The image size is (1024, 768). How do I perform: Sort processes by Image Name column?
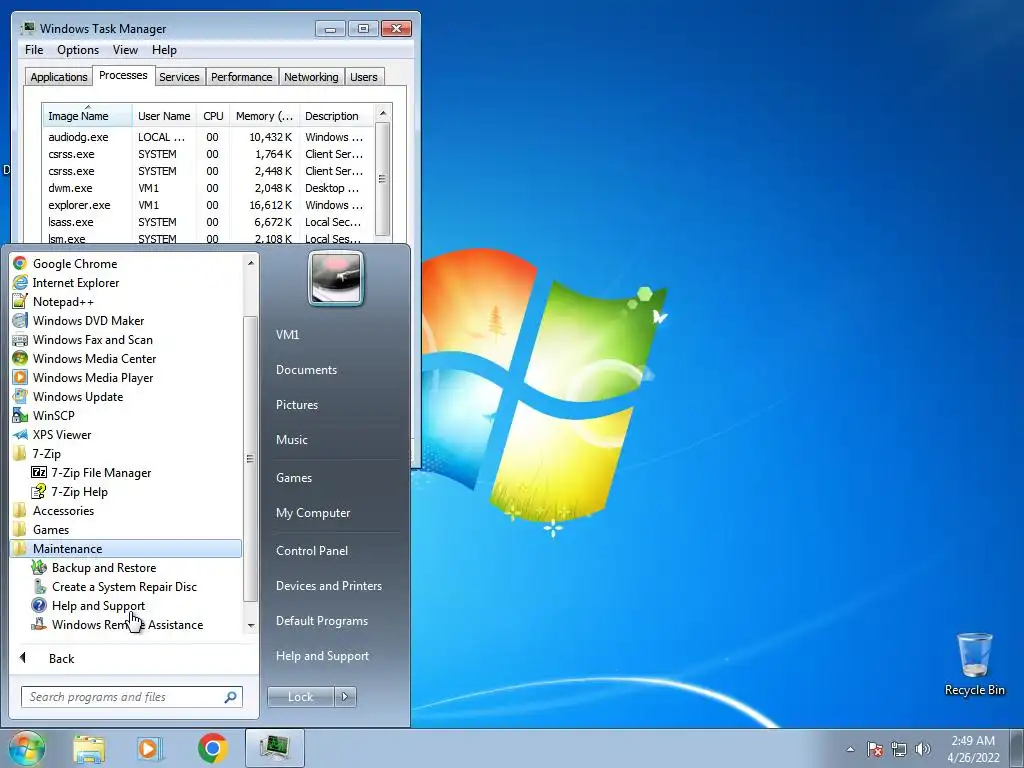click(x=88, y=116)
